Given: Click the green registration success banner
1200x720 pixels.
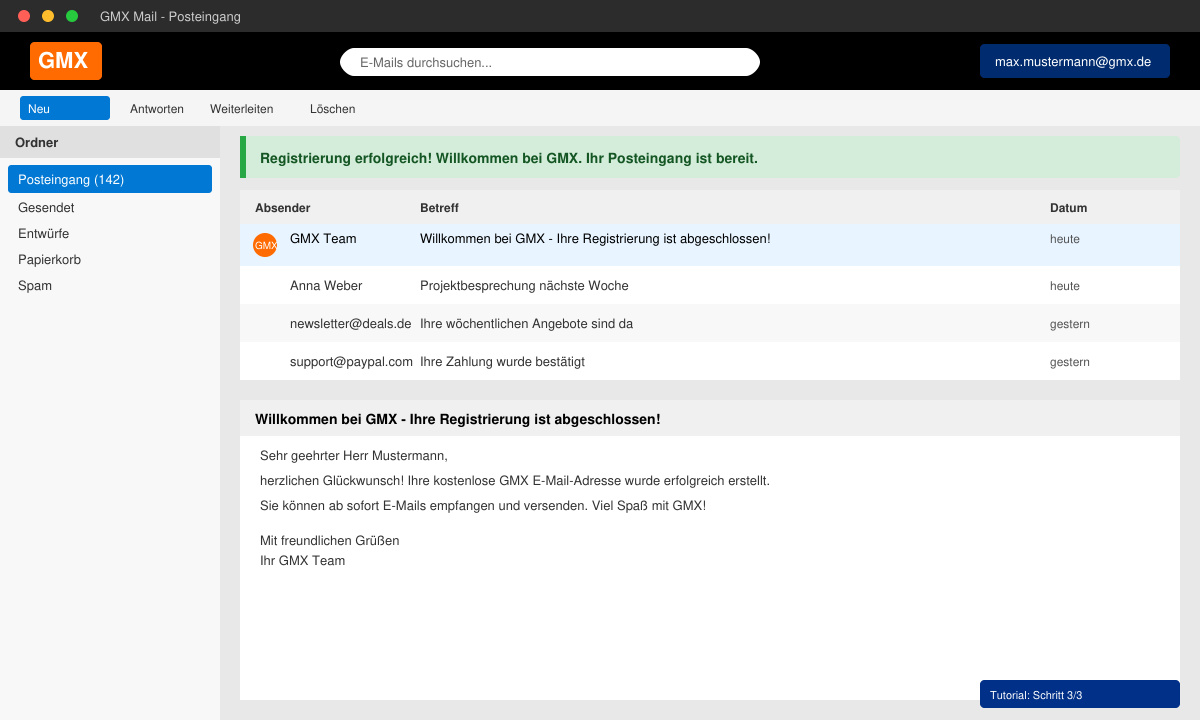Looking at the screenshot, I should click(710, 157).
